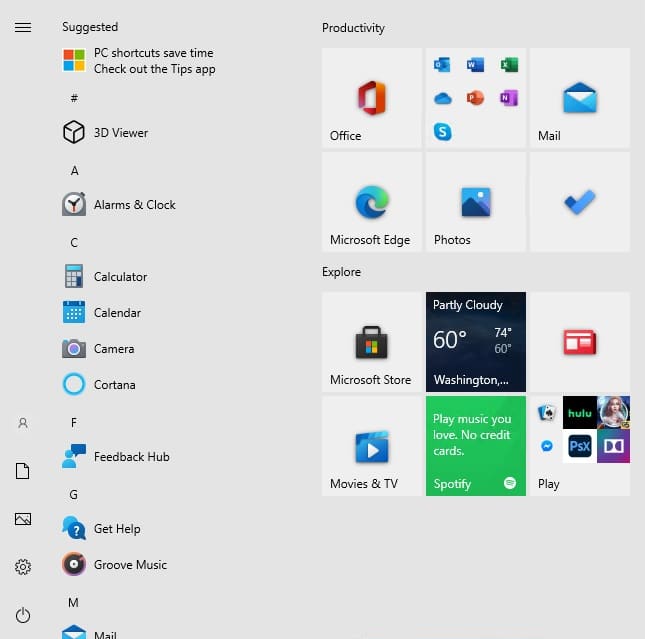Open Photoshop Express in the Play tile
The height and width of the screenshot is (639, 645).
[x=580, y=446]
